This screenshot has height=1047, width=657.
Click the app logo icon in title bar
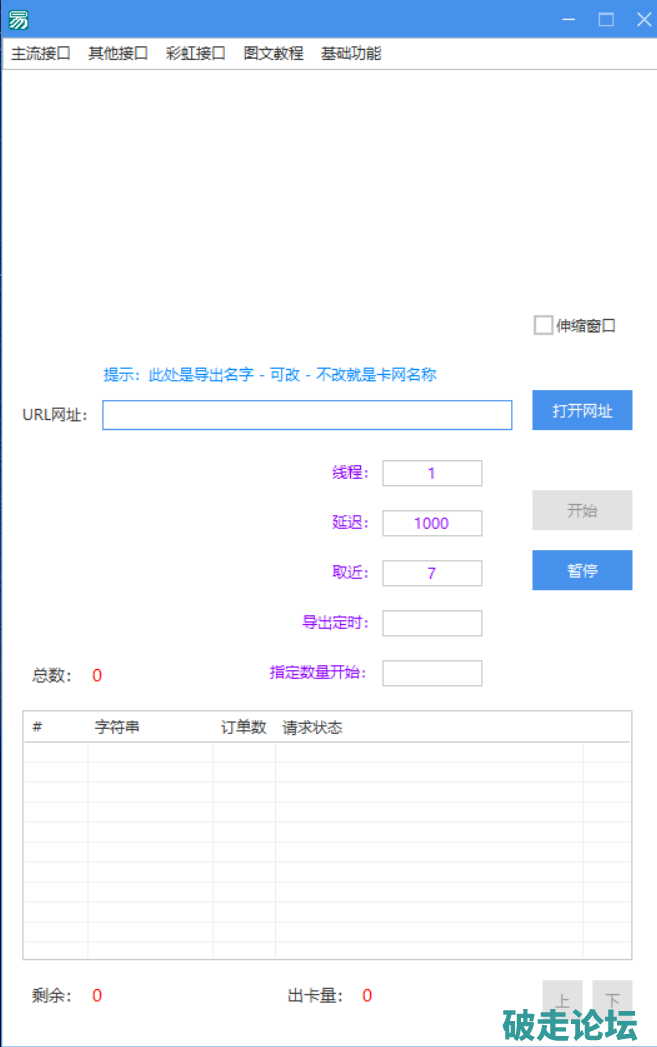pos(18,19)
